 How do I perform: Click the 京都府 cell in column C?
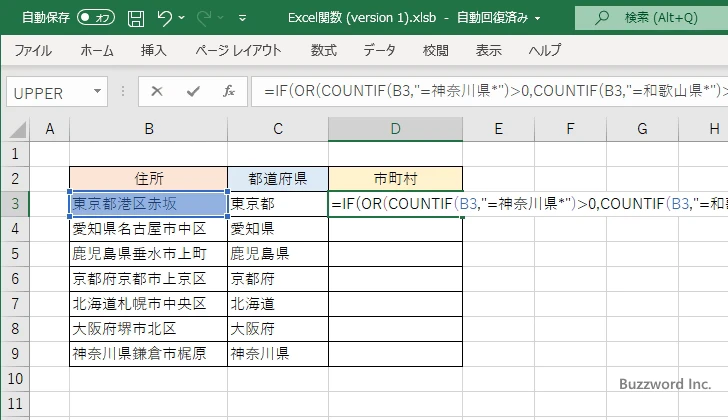click(278, 279)
